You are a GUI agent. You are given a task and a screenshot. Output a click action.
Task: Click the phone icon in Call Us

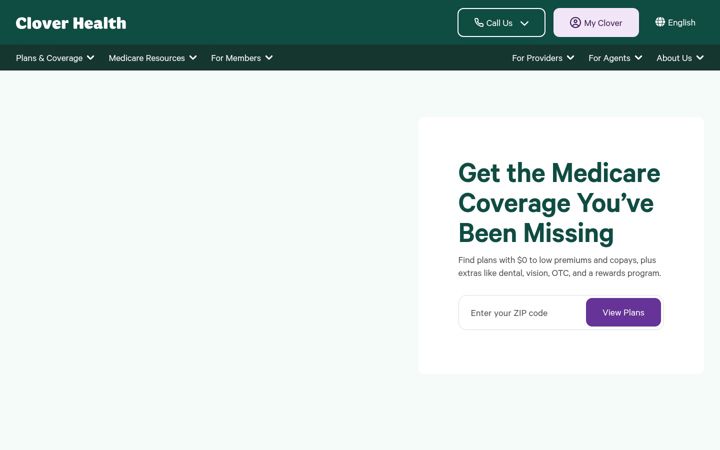click(x=478, y=22)
